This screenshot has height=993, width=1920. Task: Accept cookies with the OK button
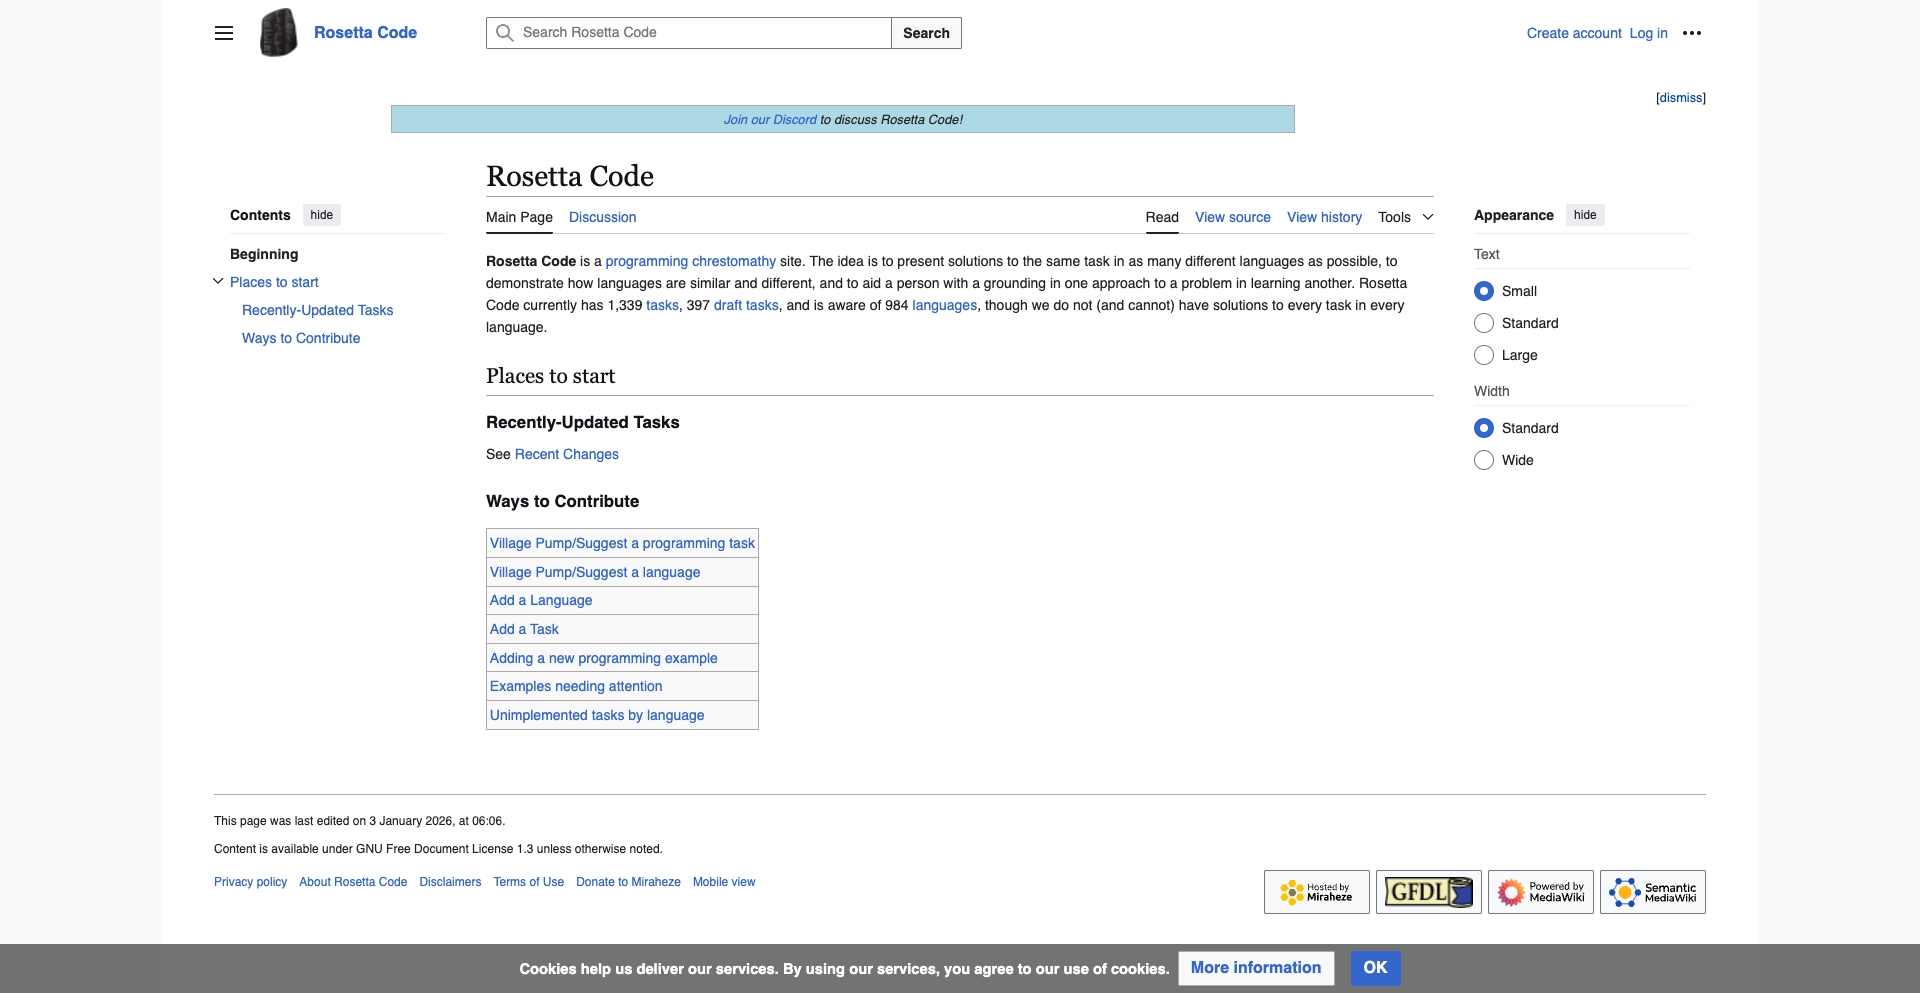(1374, 968)
